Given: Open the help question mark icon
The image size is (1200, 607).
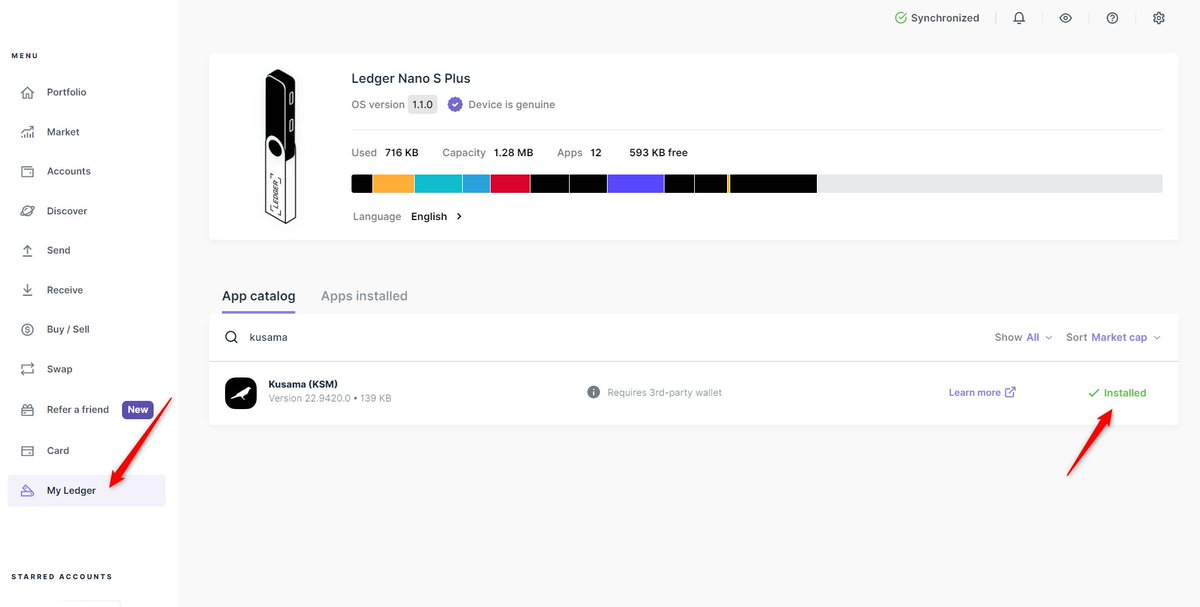Looking at the screenshot, I should pyautogui.click(x=1112, y=18).
